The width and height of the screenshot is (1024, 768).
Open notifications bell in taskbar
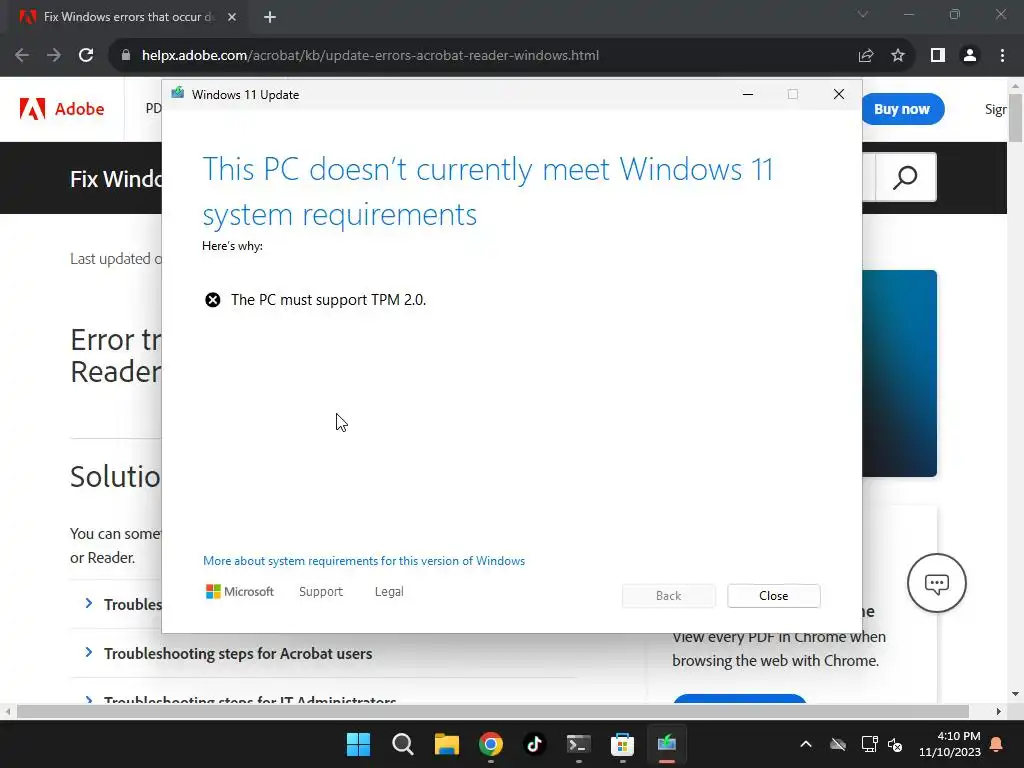997,744
